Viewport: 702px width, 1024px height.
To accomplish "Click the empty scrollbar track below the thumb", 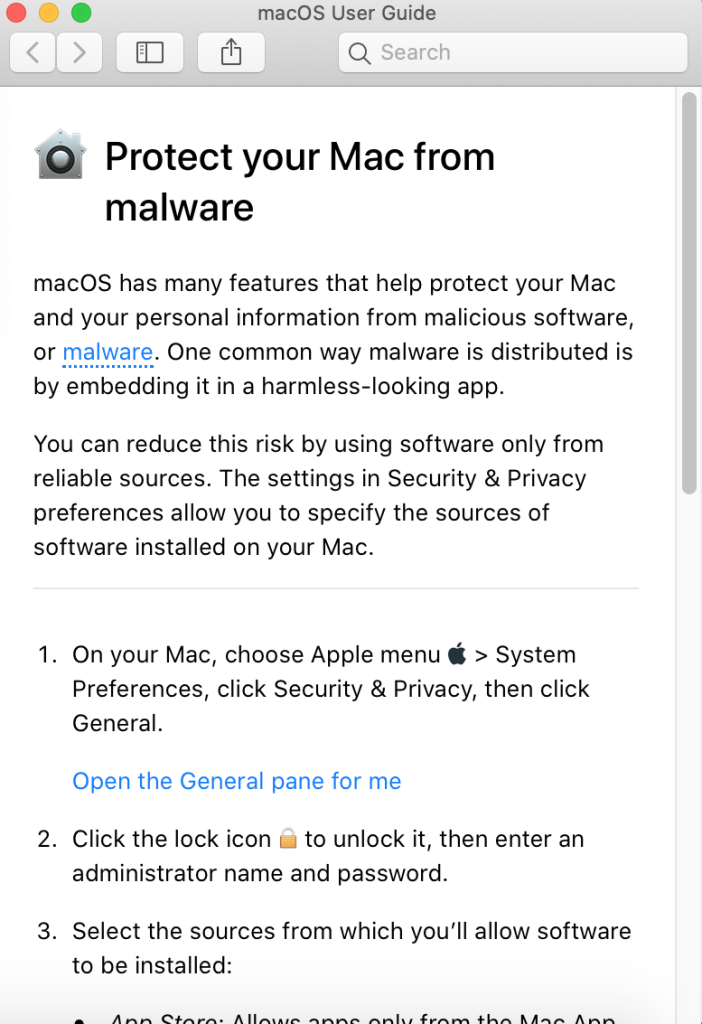I will click(689, 758).
